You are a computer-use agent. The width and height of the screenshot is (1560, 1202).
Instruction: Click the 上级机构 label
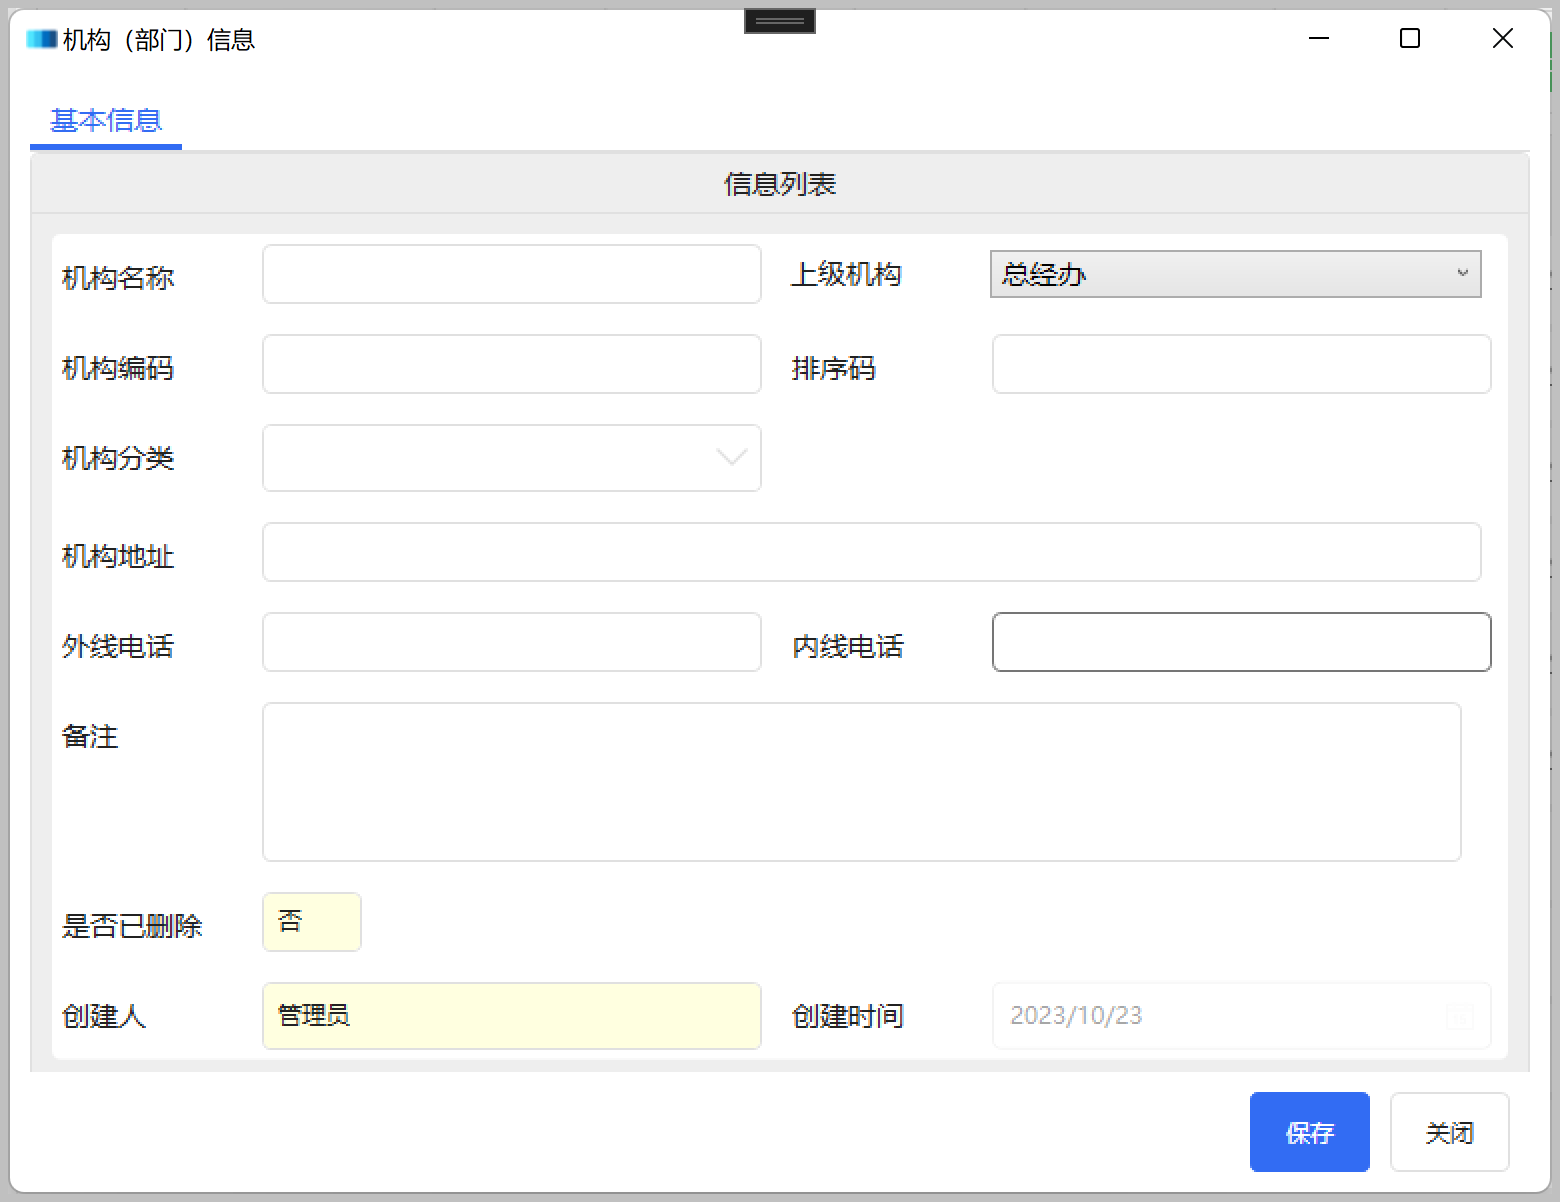point(846,274)
